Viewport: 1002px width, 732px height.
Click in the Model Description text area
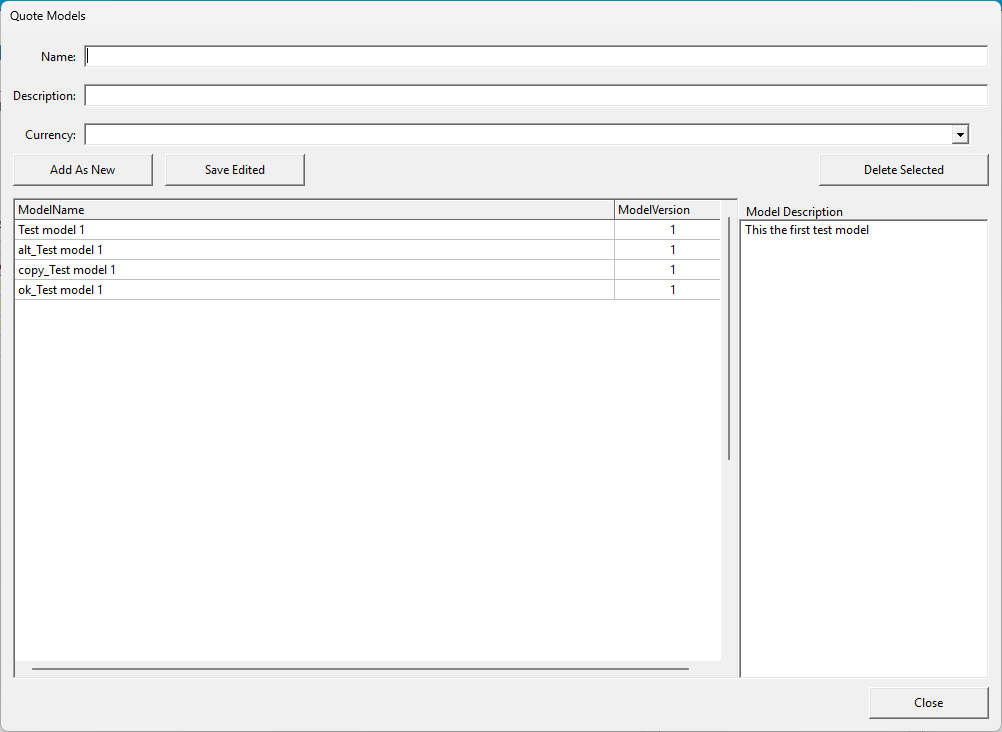(863, 450)
